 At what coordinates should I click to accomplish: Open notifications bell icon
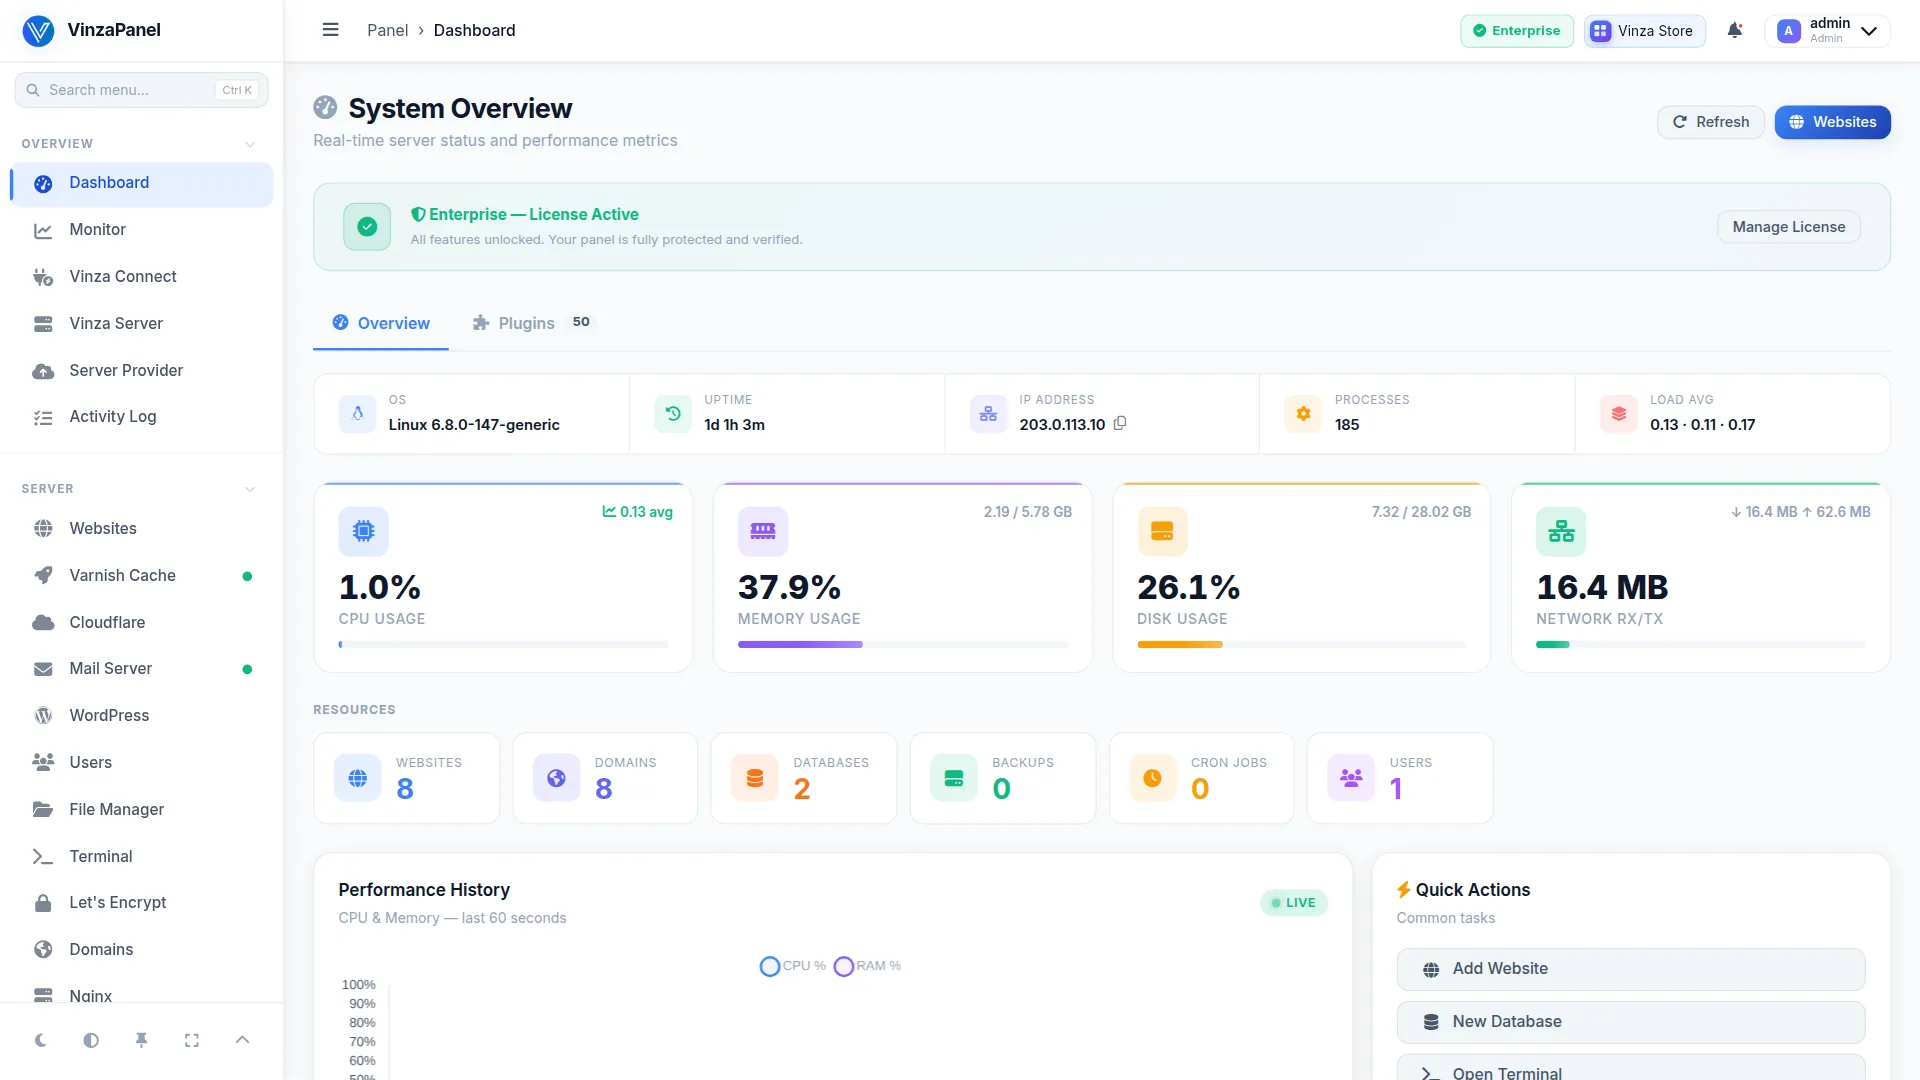(1735, 30)
